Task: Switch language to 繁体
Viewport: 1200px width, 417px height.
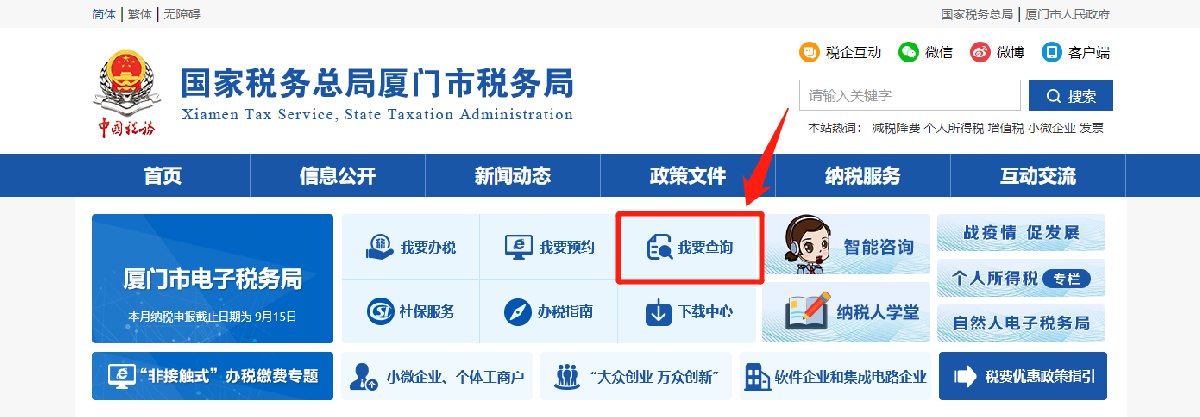Action: coord(139,14)
